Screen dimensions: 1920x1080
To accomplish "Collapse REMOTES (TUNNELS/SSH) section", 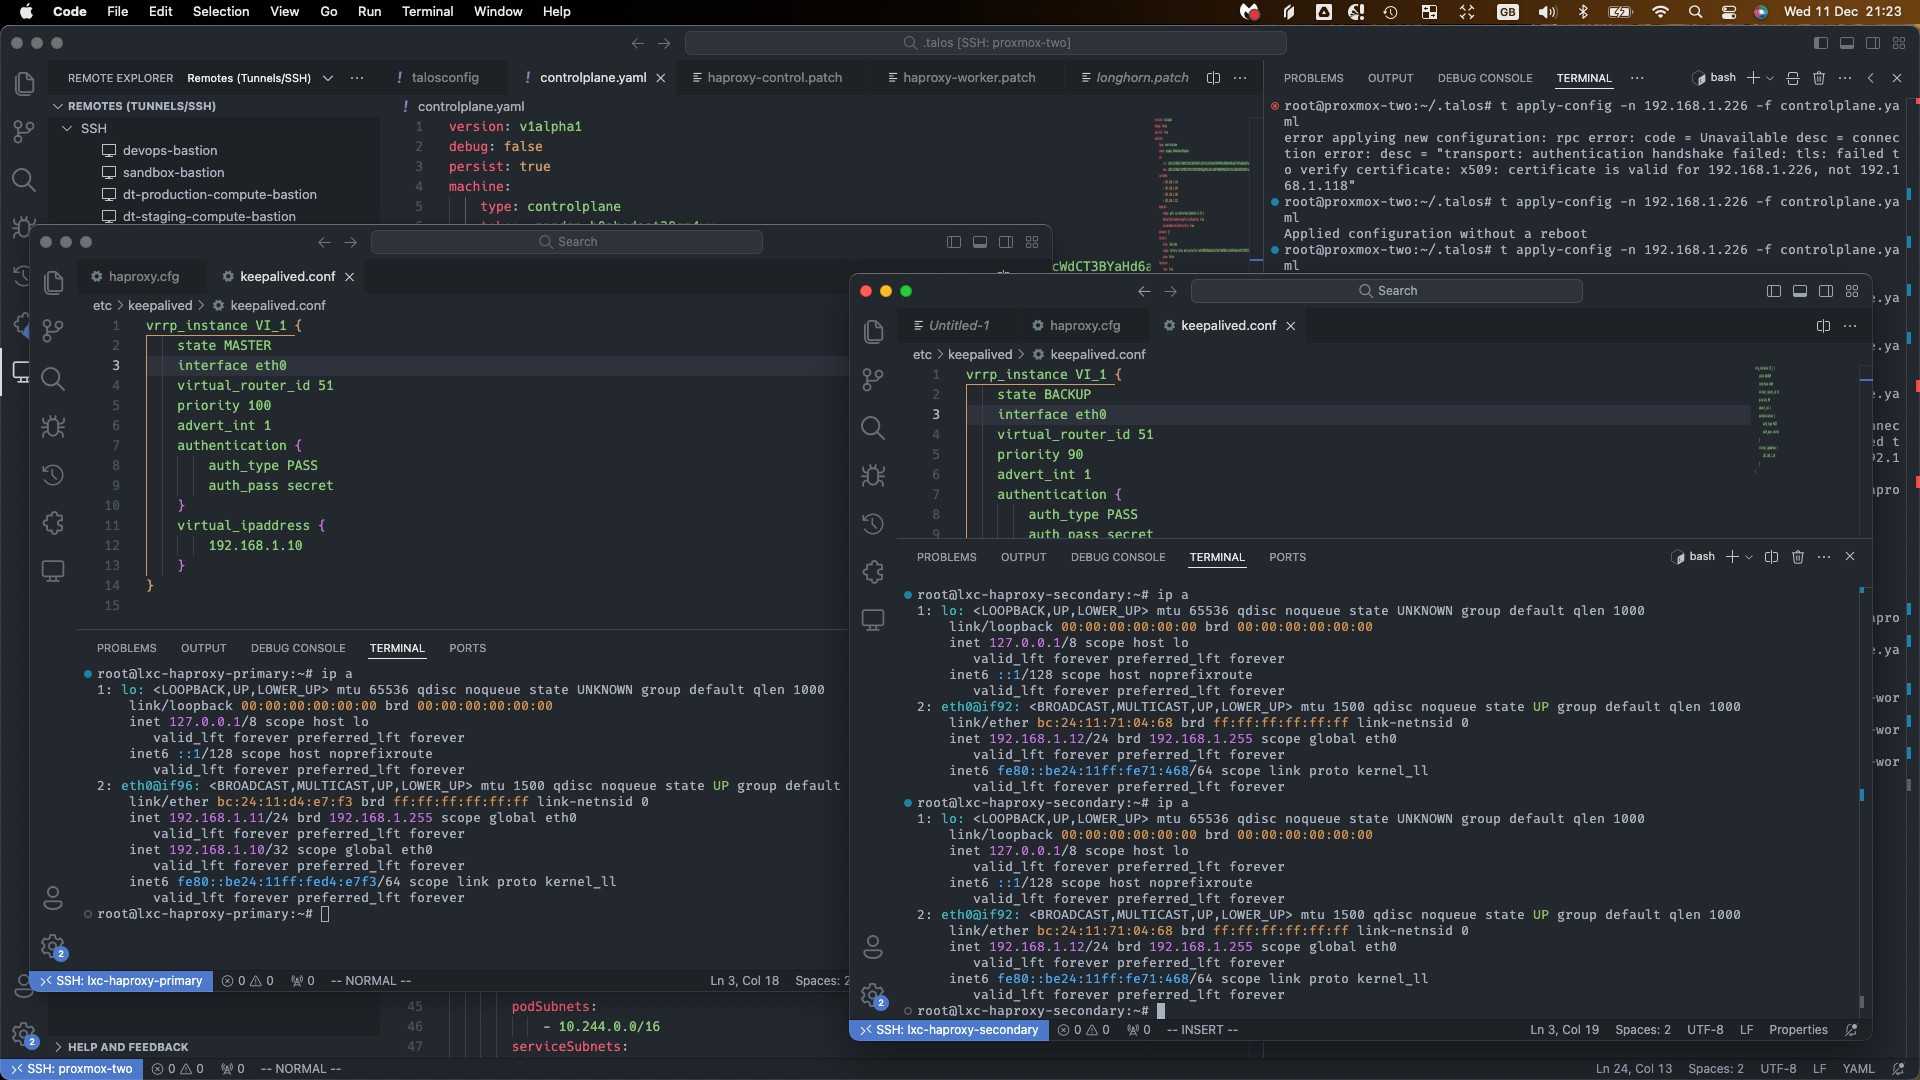I will tap(141, 106).
